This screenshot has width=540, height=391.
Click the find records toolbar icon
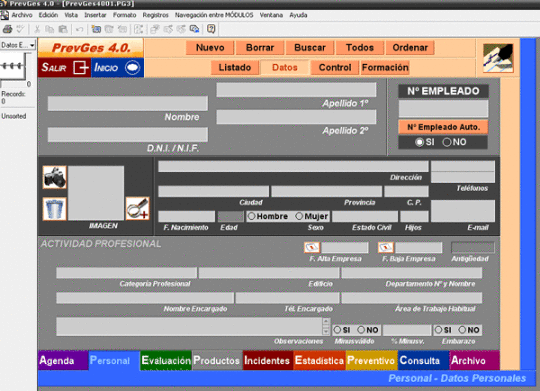click(195, 29)
